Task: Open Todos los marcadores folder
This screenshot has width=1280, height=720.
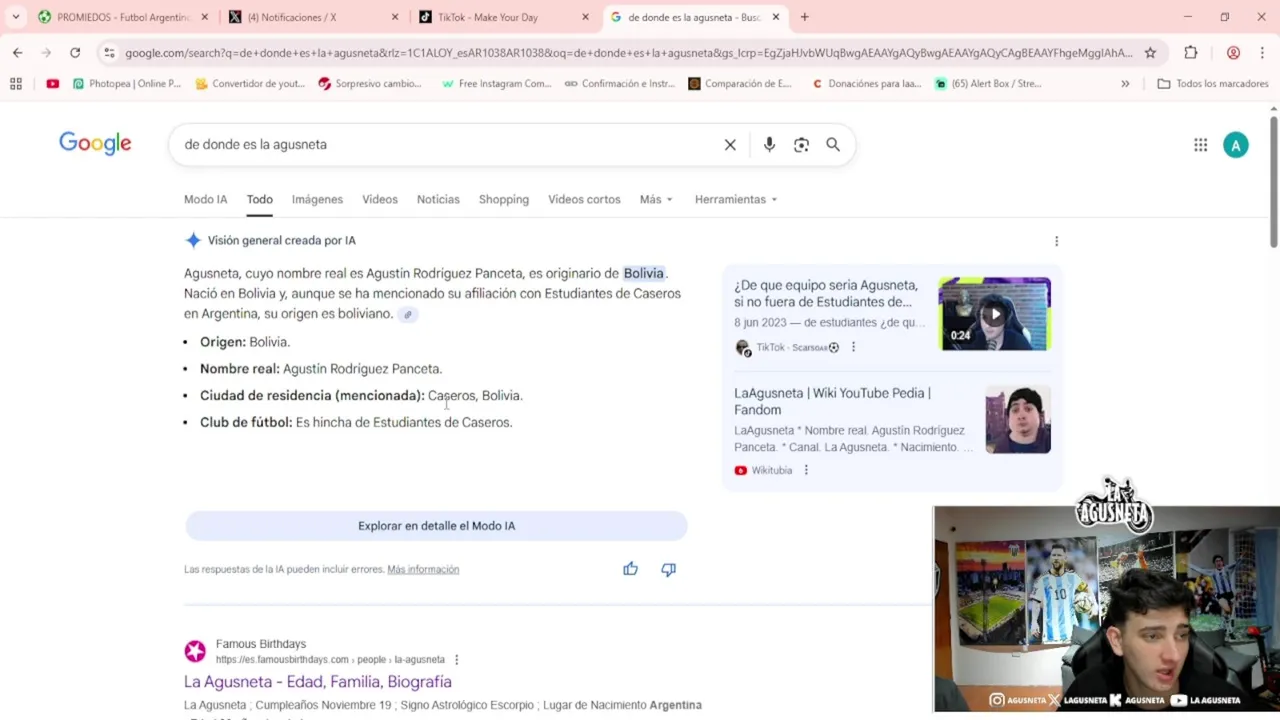Action: [x=1212, y=84]
